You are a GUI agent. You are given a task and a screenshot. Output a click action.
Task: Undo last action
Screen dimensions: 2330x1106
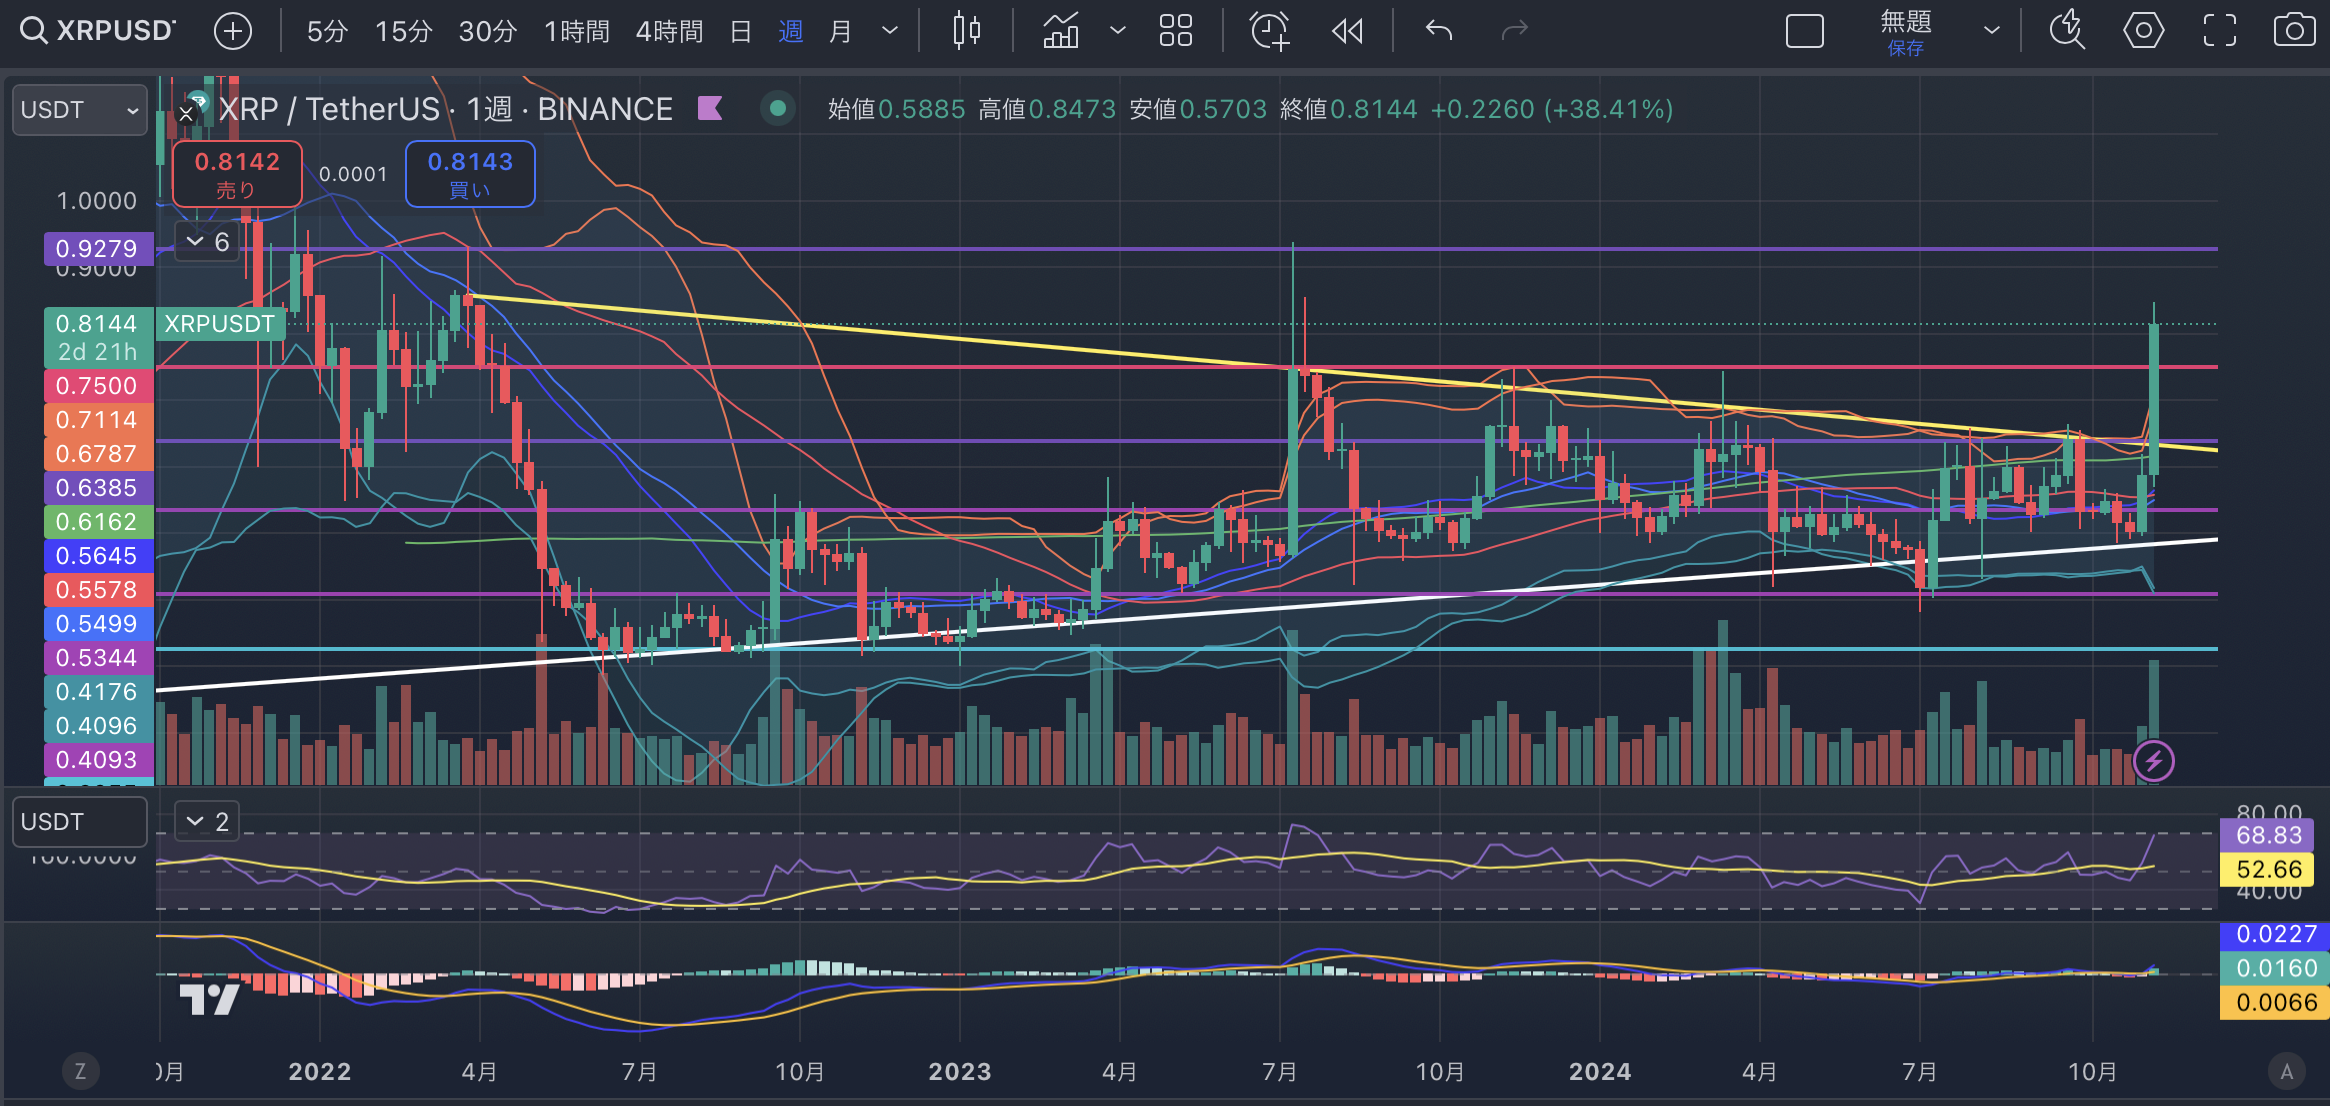(x=1439, y=31)
